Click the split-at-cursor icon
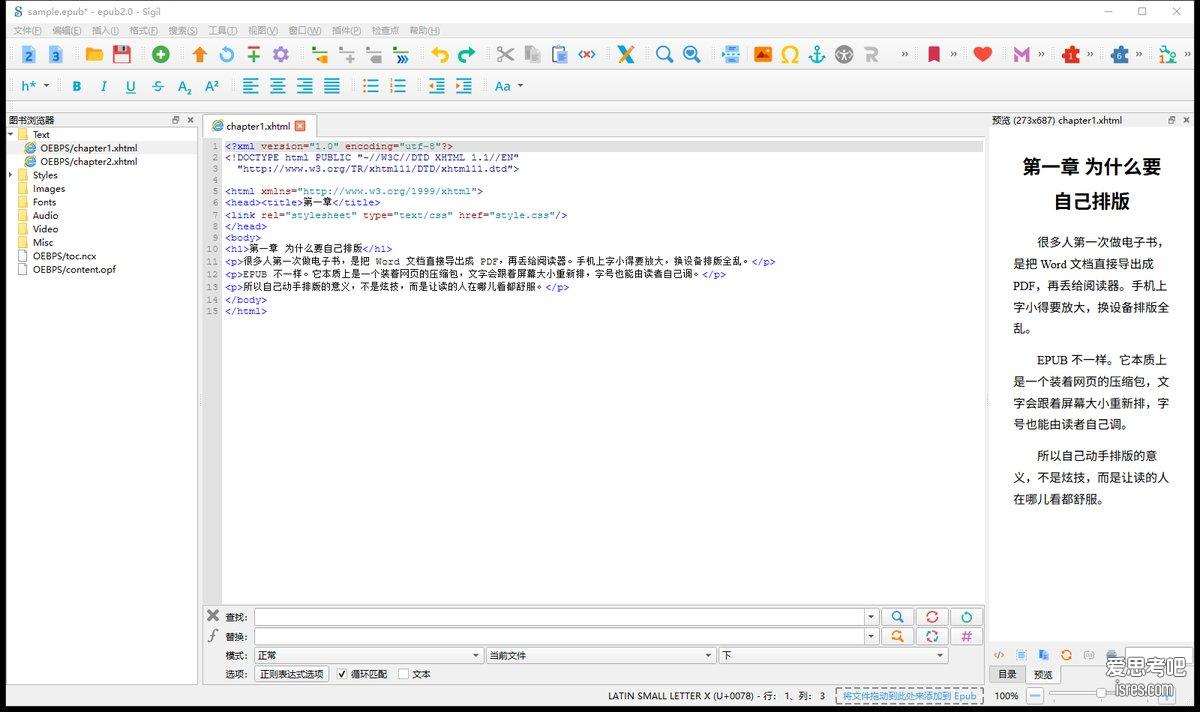 [x=731, y=55]
